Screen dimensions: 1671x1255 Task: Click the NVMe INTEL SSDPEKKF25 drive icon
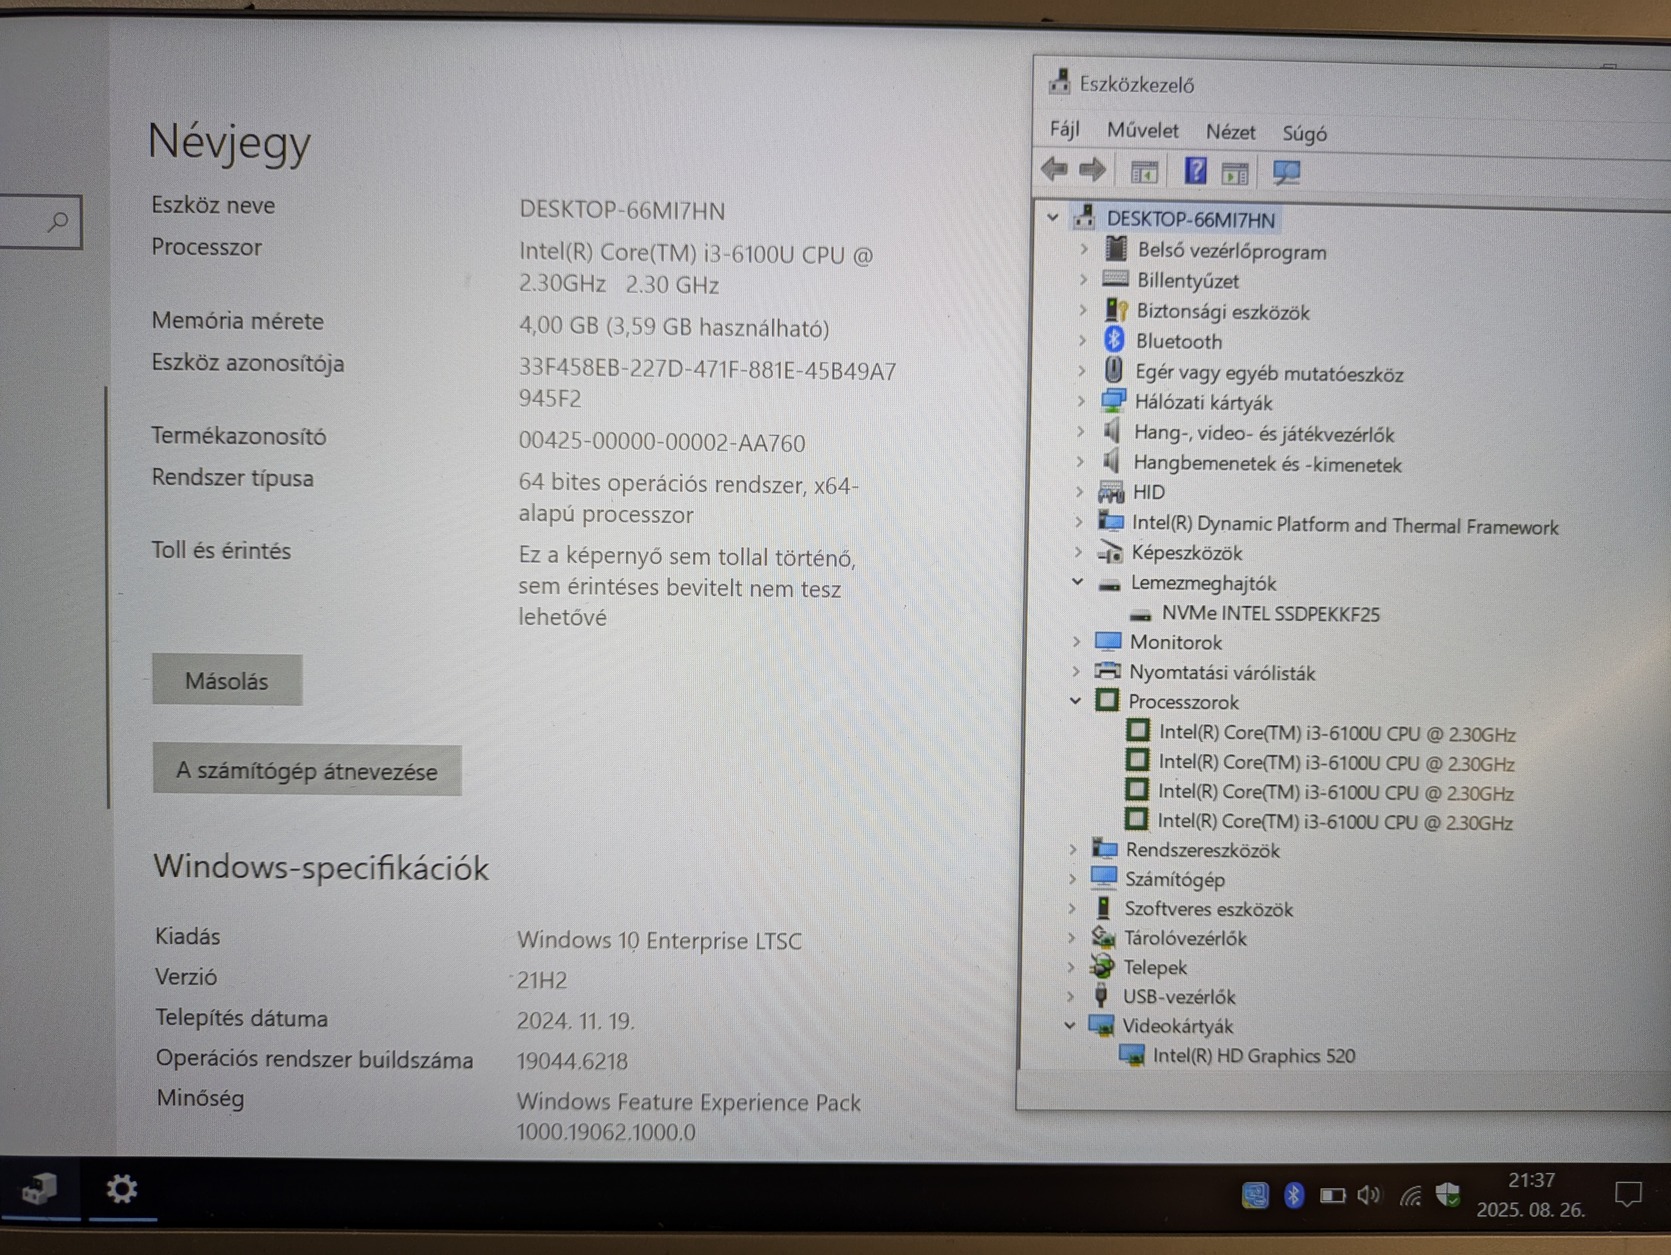pos(1140,614)
